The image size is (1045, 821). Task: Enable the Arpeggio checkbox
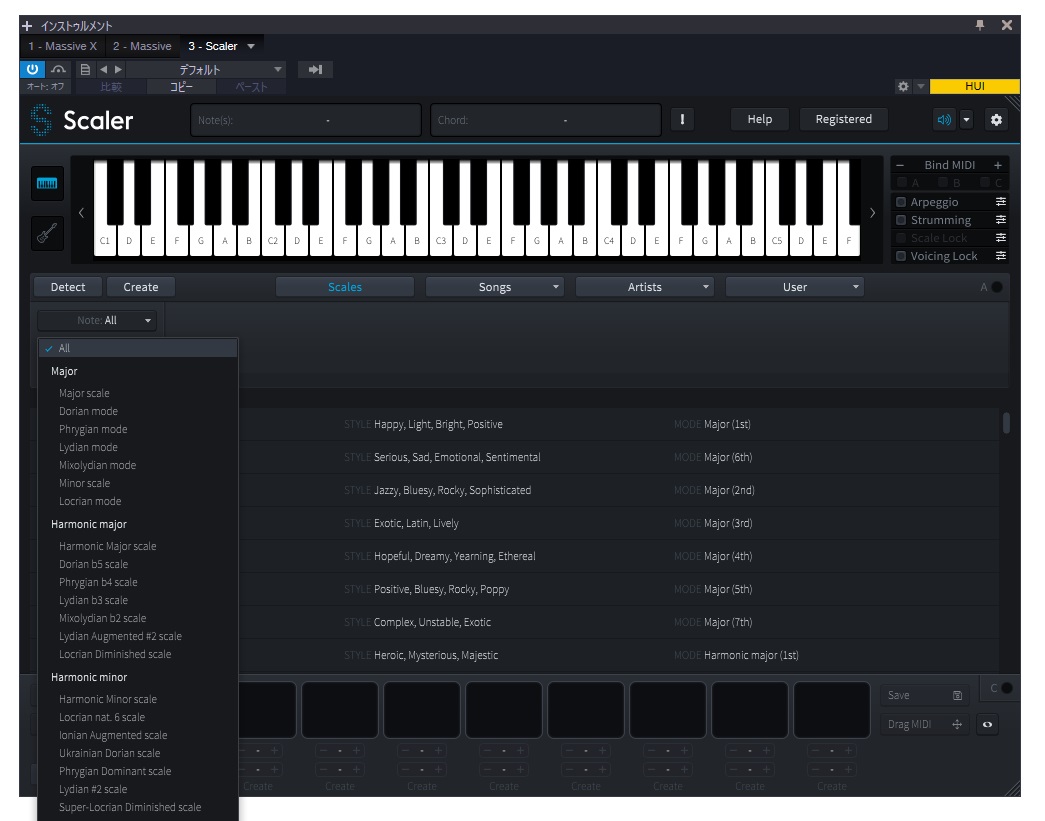pos(901,201)
